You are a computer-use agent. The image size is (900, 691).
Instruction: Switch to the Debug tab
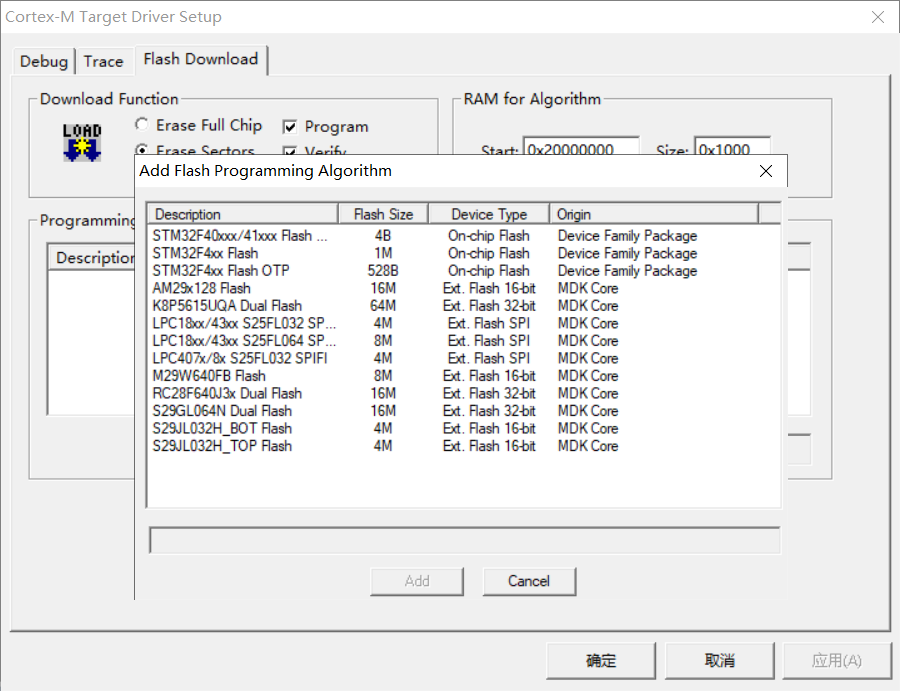(43, 61)
